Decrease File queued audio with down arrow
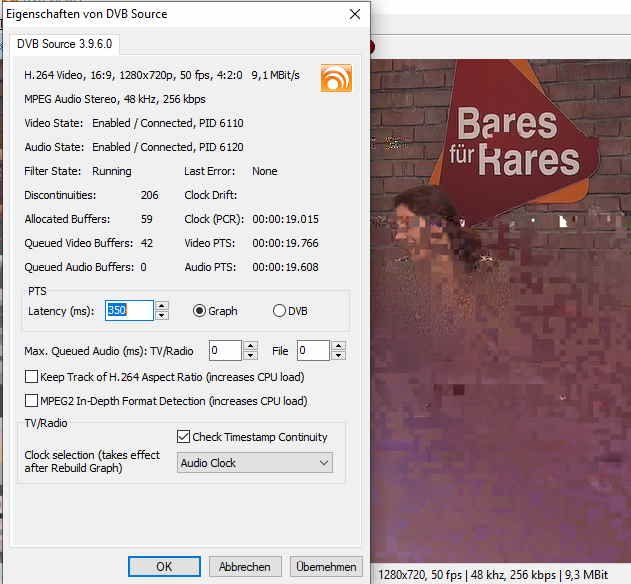The width and height of the screenshot is (631, 584). (x=338, y=355)
